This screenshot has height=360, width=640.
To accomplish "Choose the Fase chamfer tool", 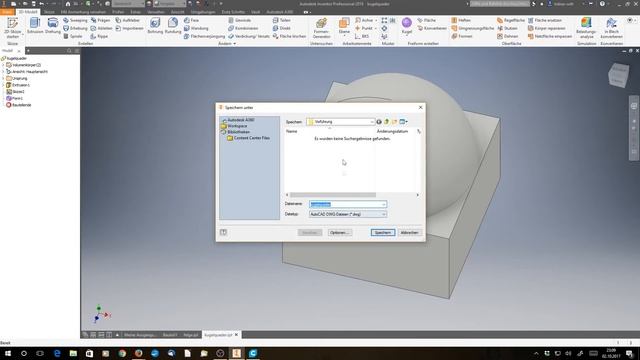I will click(x=191, y=20).
